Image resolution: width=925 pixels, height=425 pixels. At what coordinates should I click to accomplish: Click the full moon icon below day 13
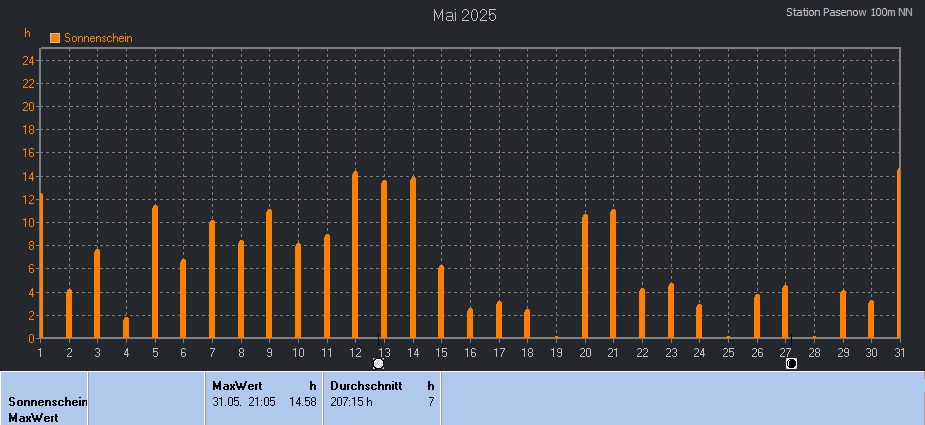pyautogui.click(x=379, y=364)
